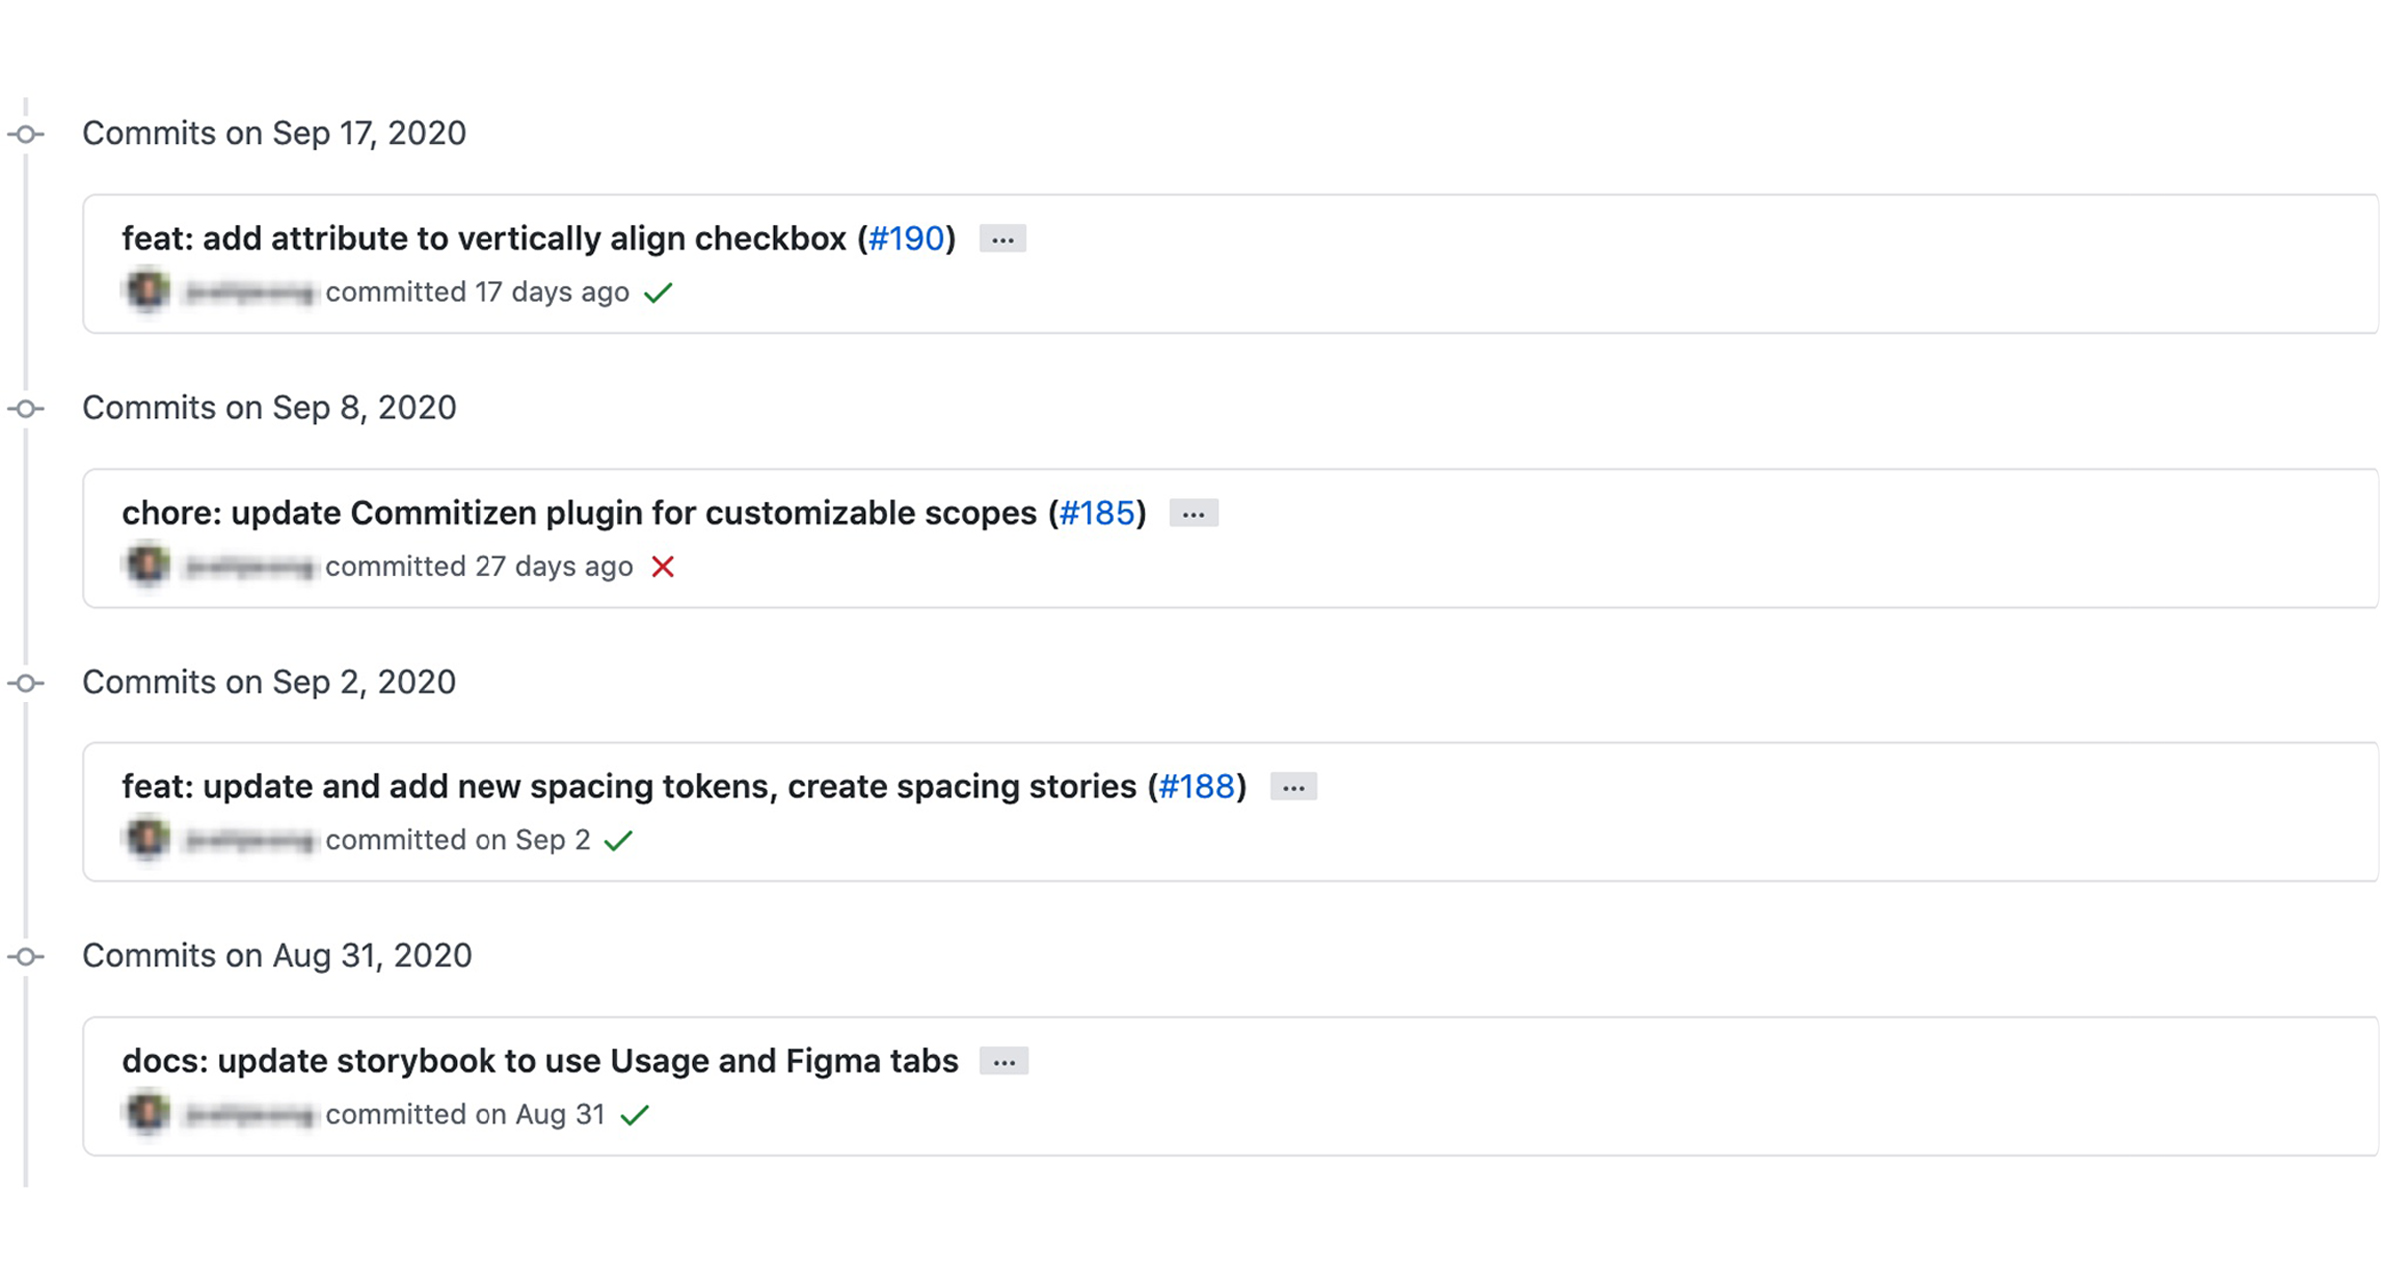Click author avatar on storybook commit

147,1113
